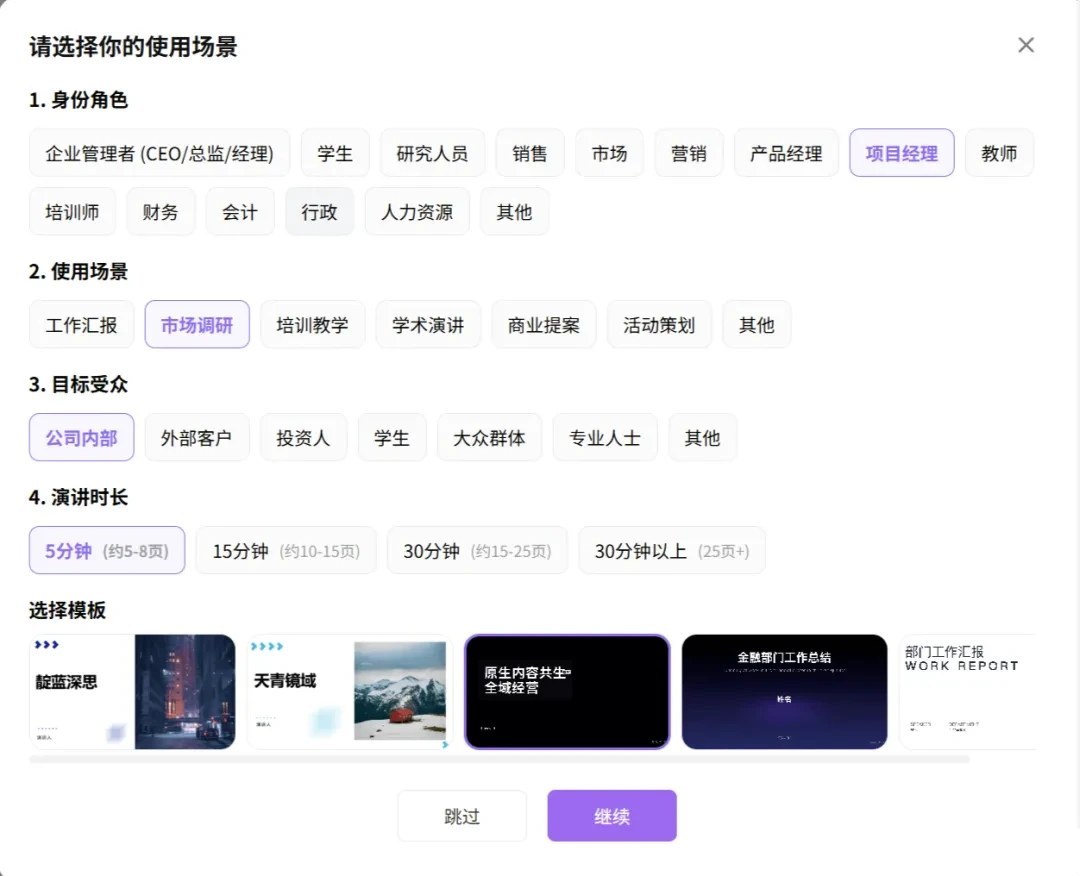Screen dimensions: 1080x876
Task: Pick the 销售 role option
Action: click(530, 153)
